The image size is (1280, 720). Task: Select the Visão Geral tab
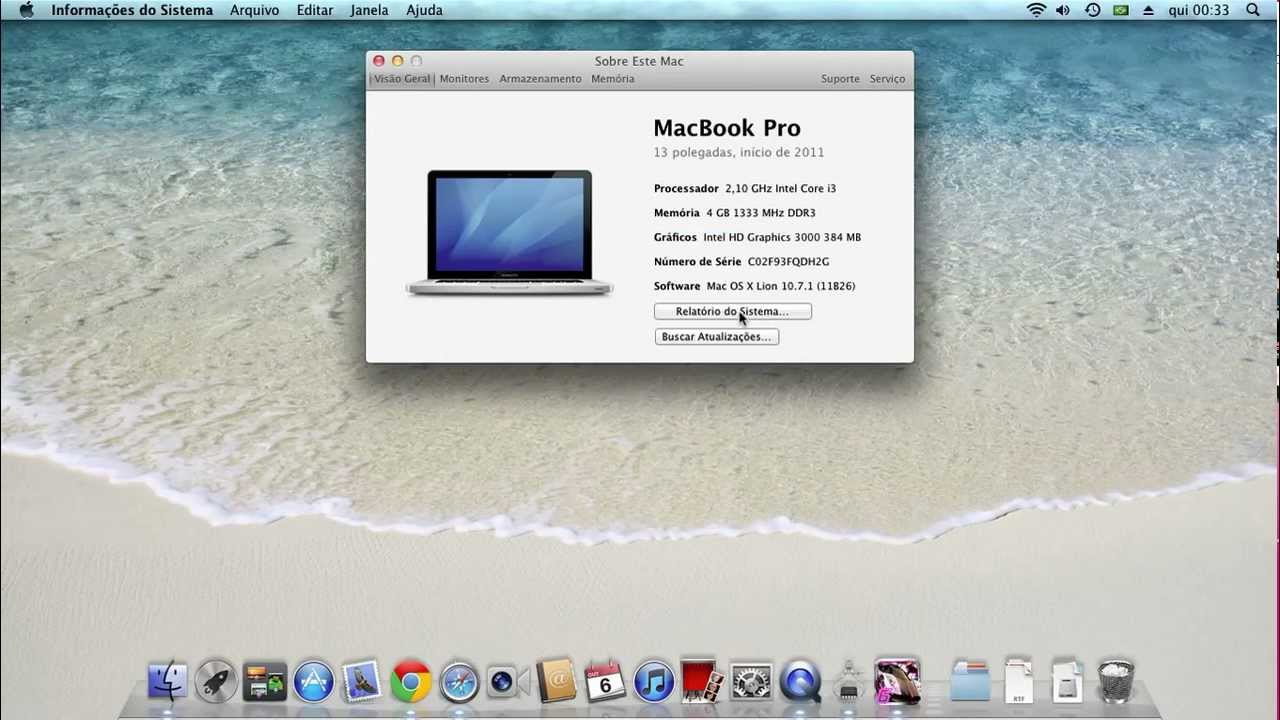point(402,78)
